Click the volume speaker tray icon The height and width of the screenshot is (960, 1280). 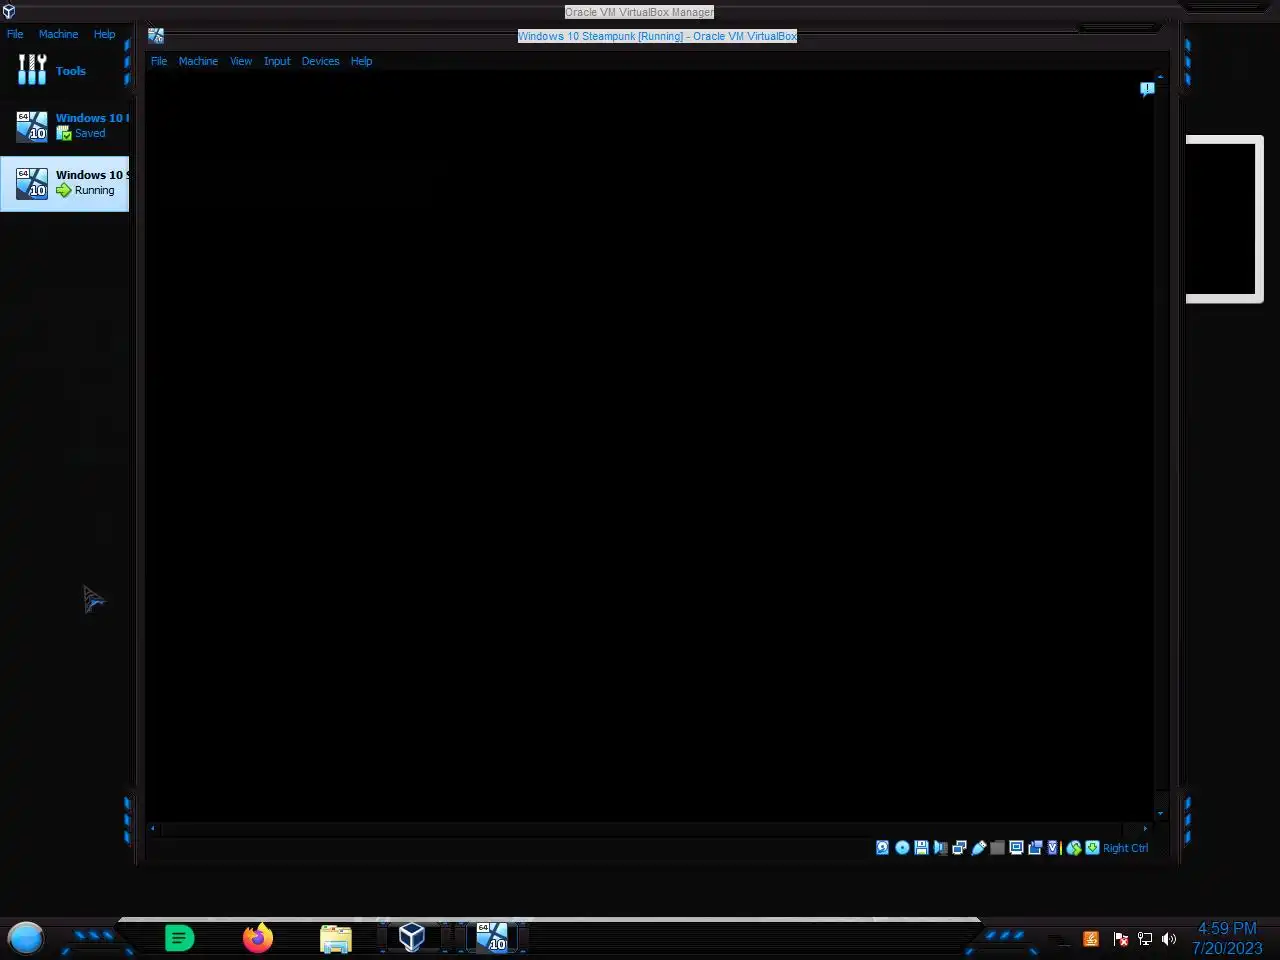pos(1169,939)
